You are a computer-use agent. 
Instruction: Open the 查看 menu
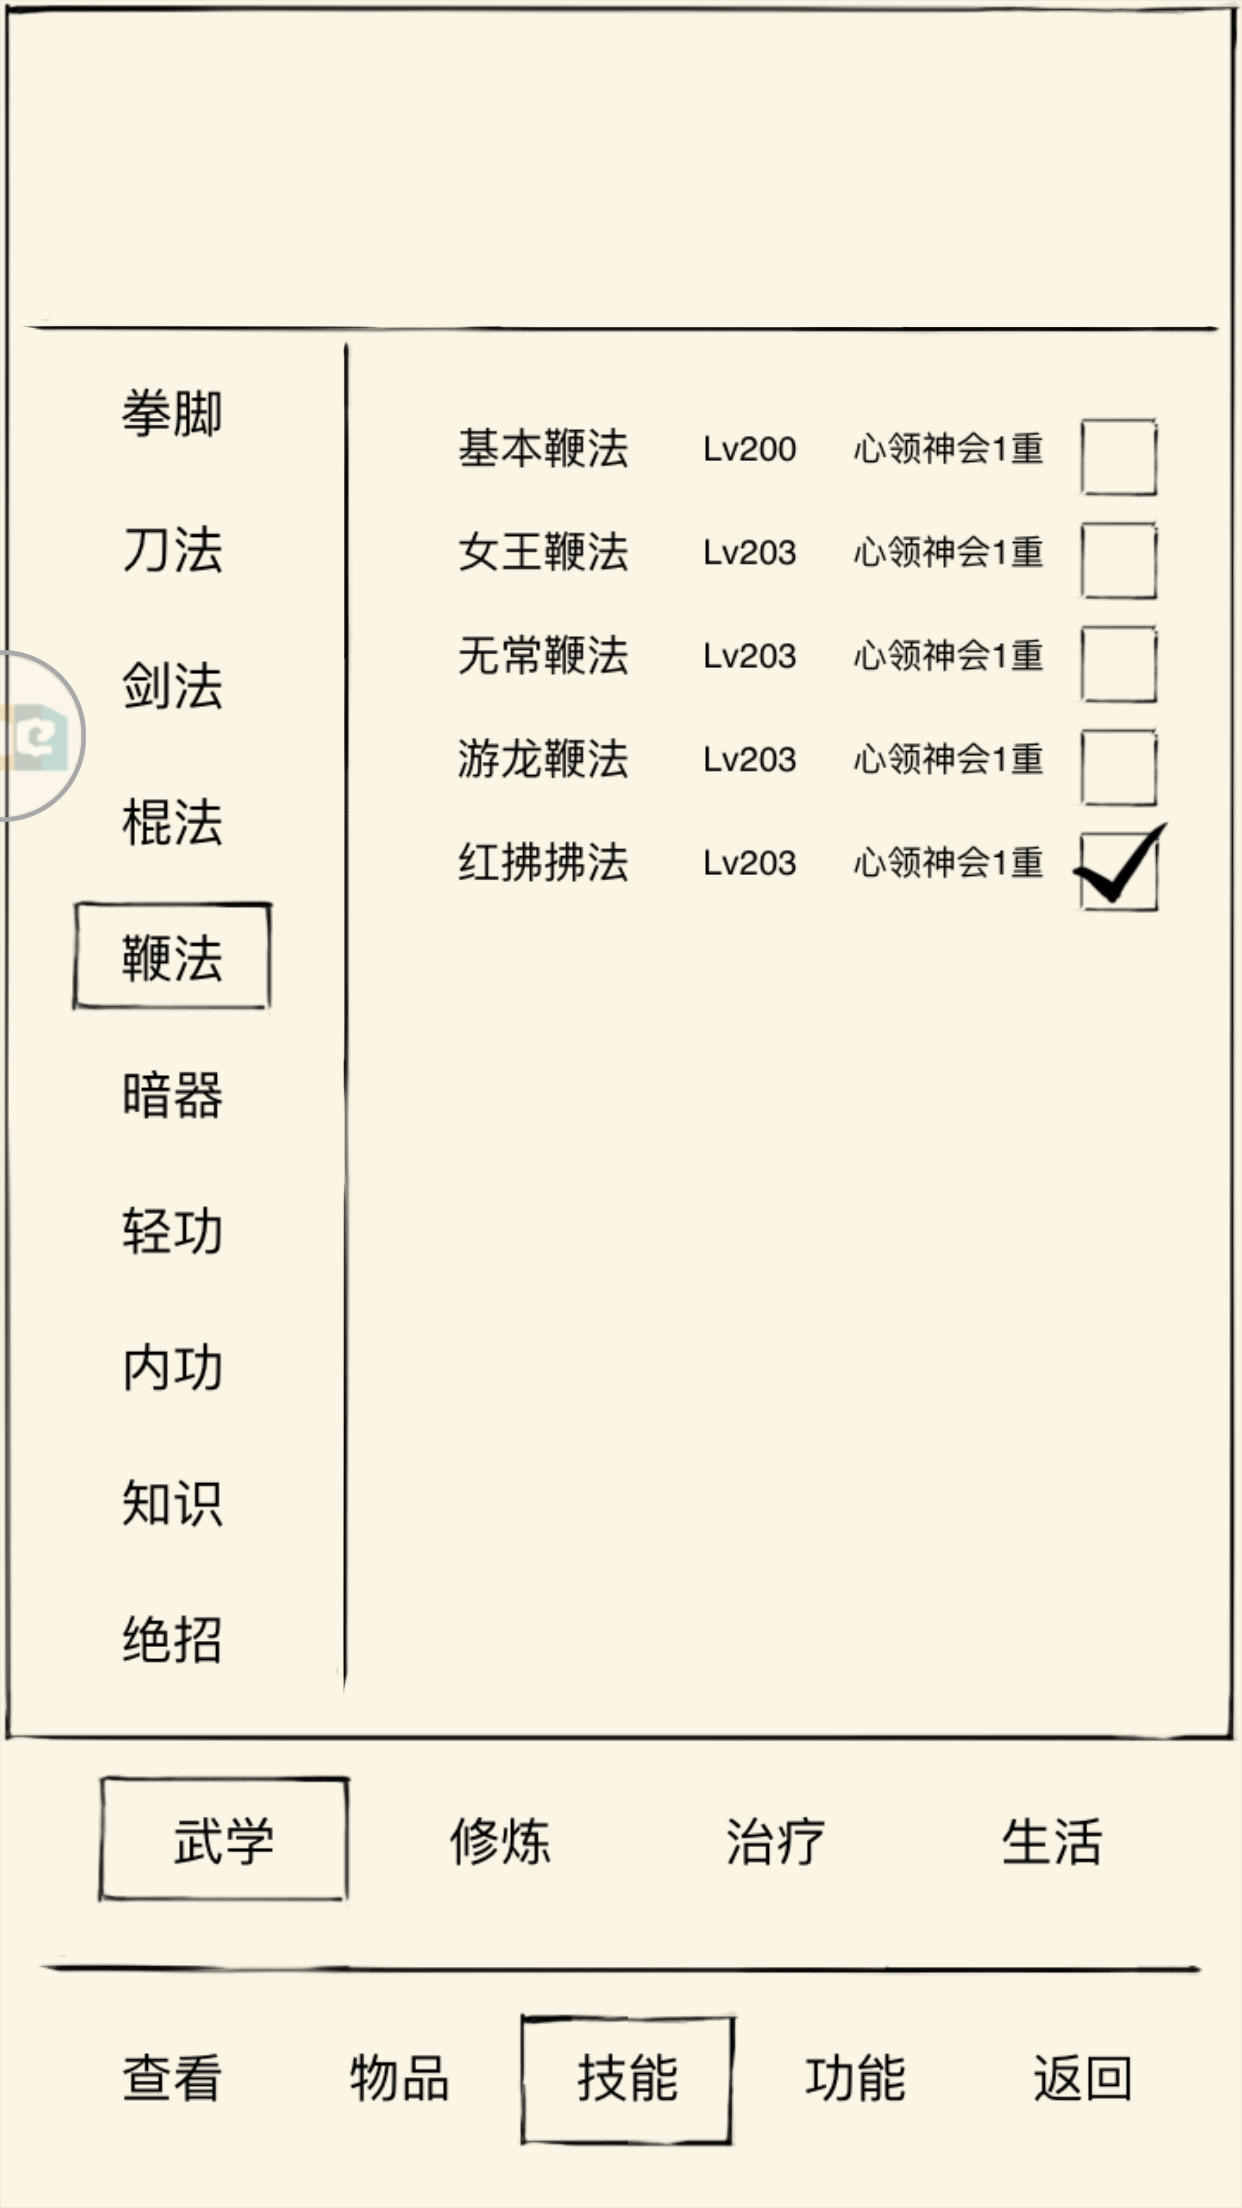172,2078
